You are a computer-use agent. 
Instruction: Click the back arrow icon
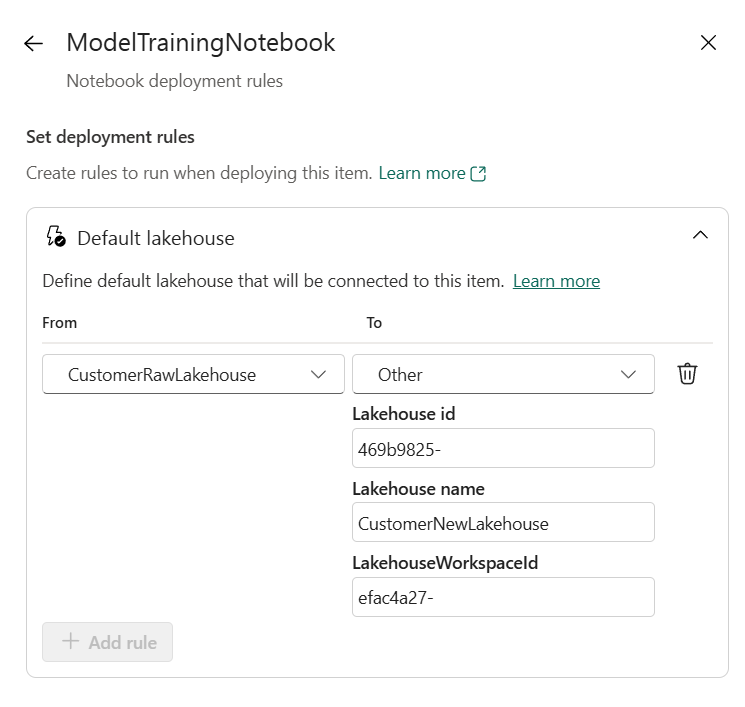pyautogui.click(x=34, y=43)
